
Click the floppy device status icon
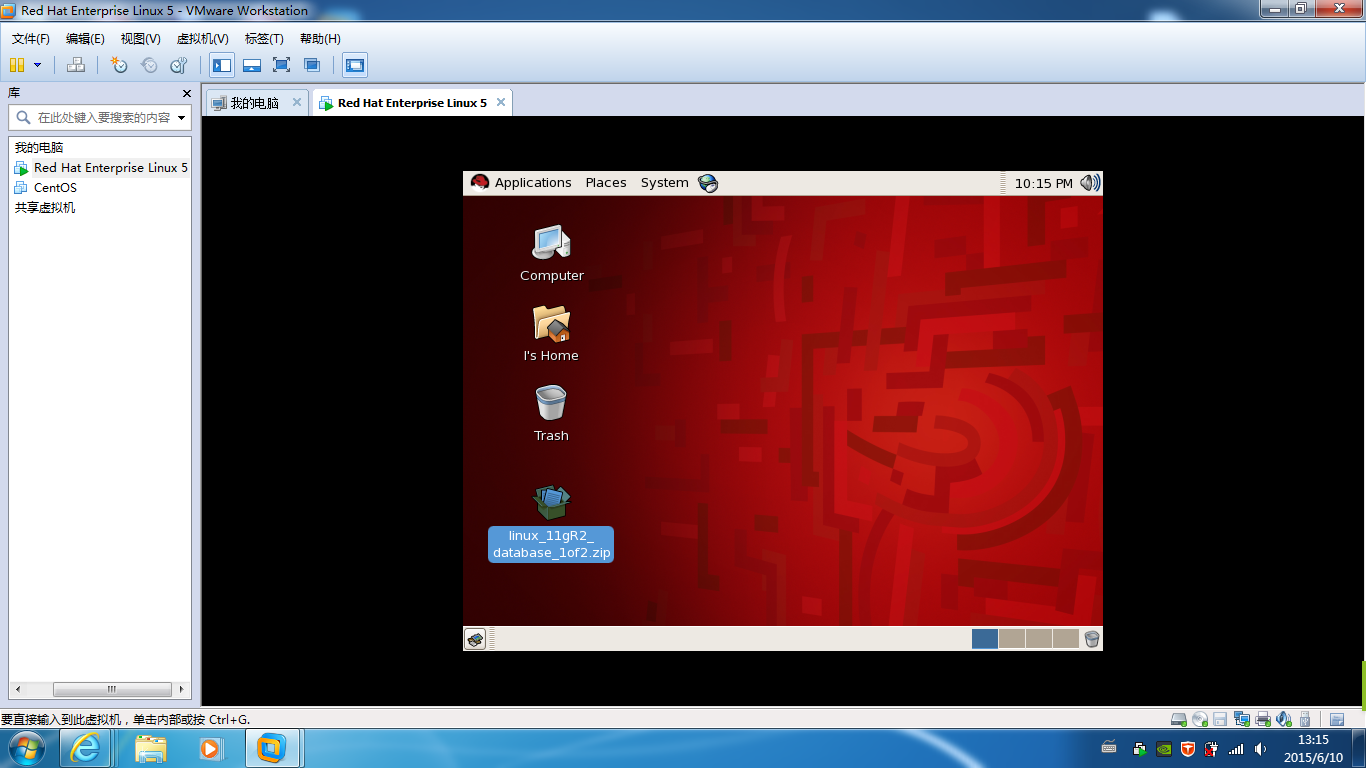(1220, 719)
